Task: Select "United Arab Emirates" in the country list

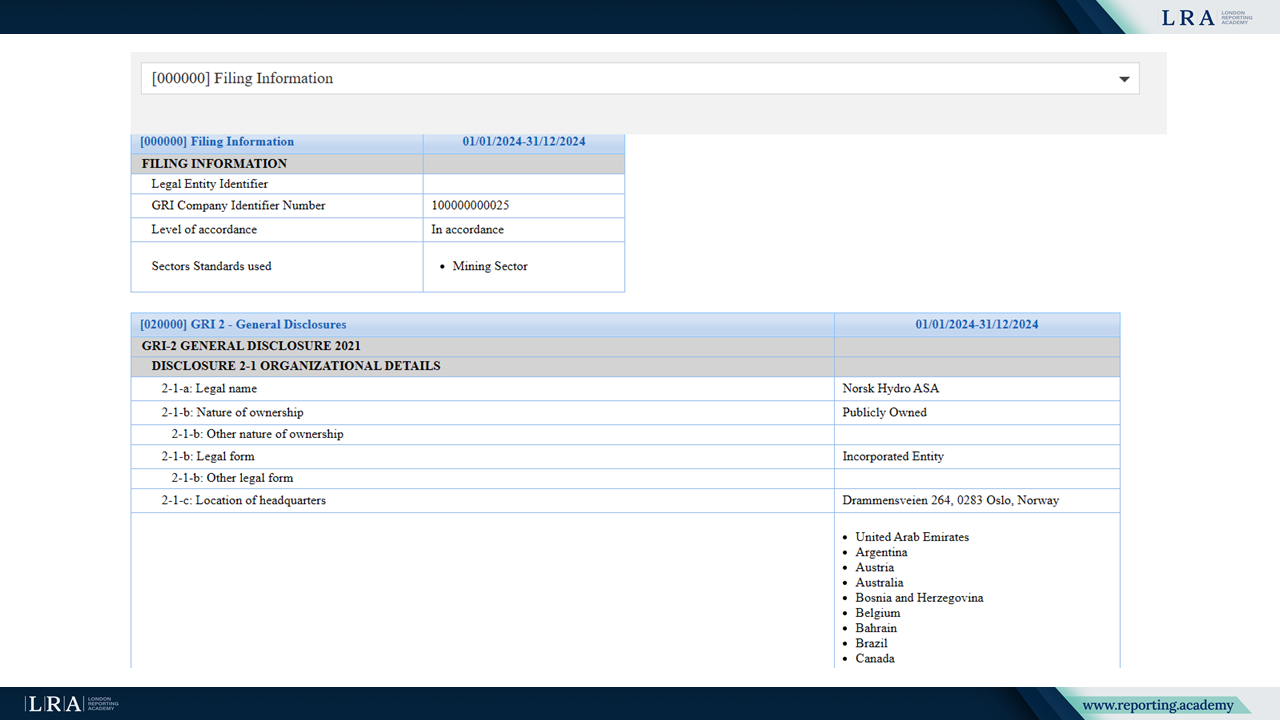Action: click(x=912, y=538)
